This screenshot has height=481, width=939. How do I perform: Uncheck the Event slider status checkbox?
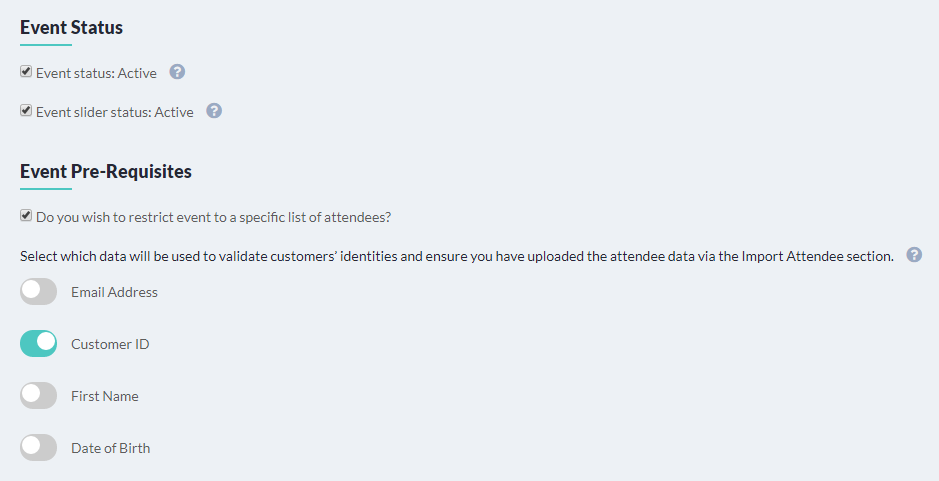click(26, 110)
